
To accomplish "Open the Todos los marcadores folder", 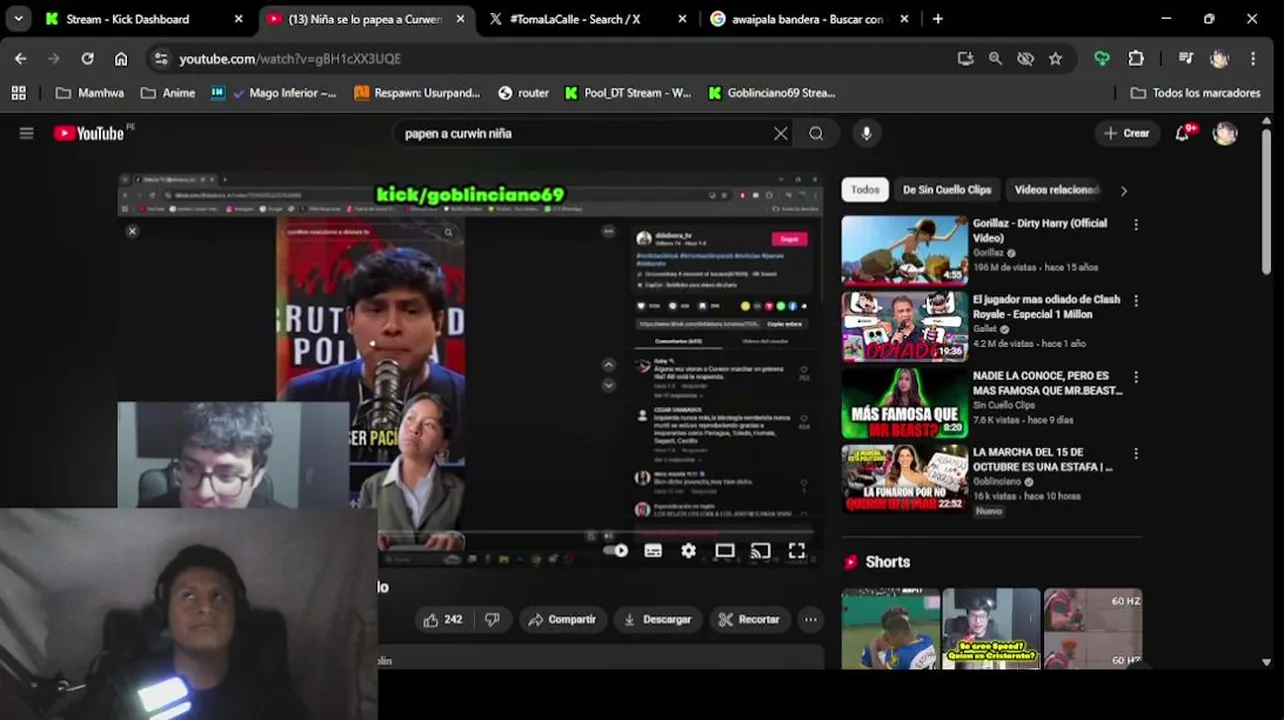I will (x=1194, y=93).
